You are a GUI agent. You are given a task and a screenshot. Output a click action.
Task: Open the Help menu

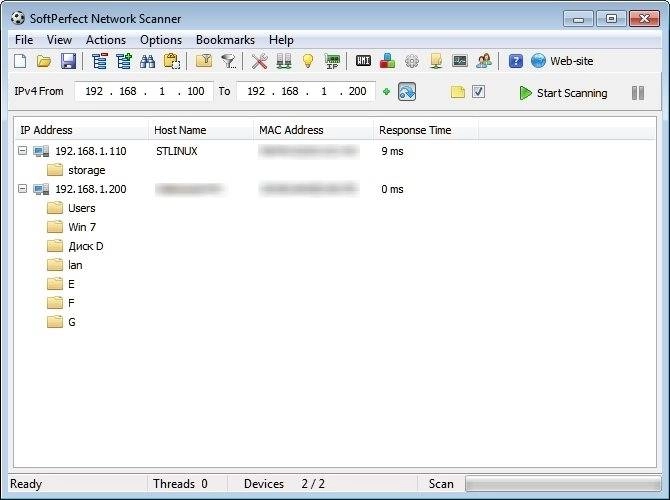[281, 40]
